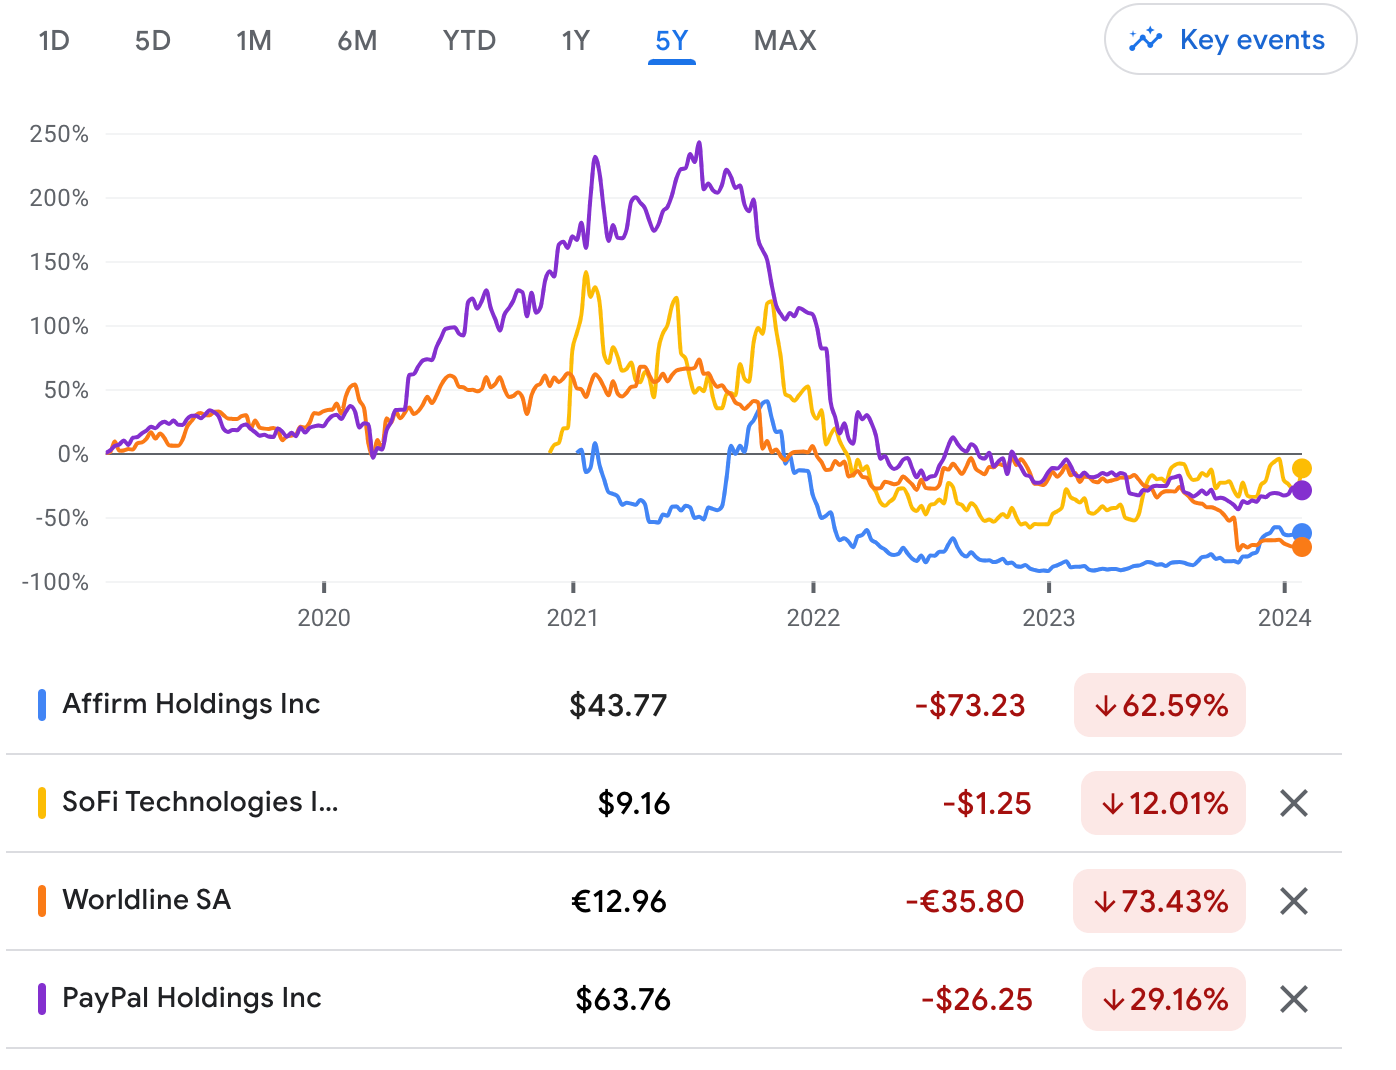Open Worldline SA stock row

coord(674,901)
